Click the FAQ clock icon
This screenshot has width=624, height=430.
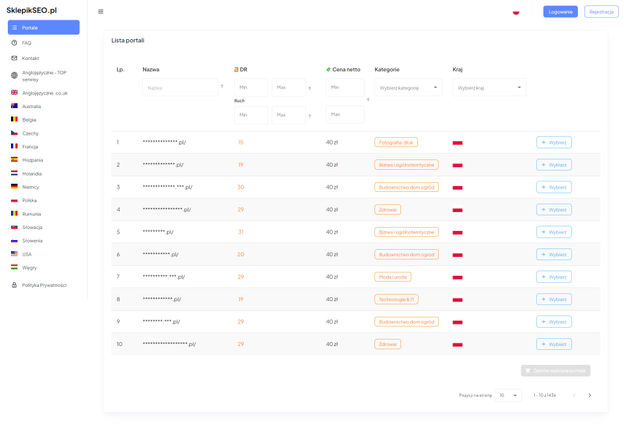pos(14,43)
